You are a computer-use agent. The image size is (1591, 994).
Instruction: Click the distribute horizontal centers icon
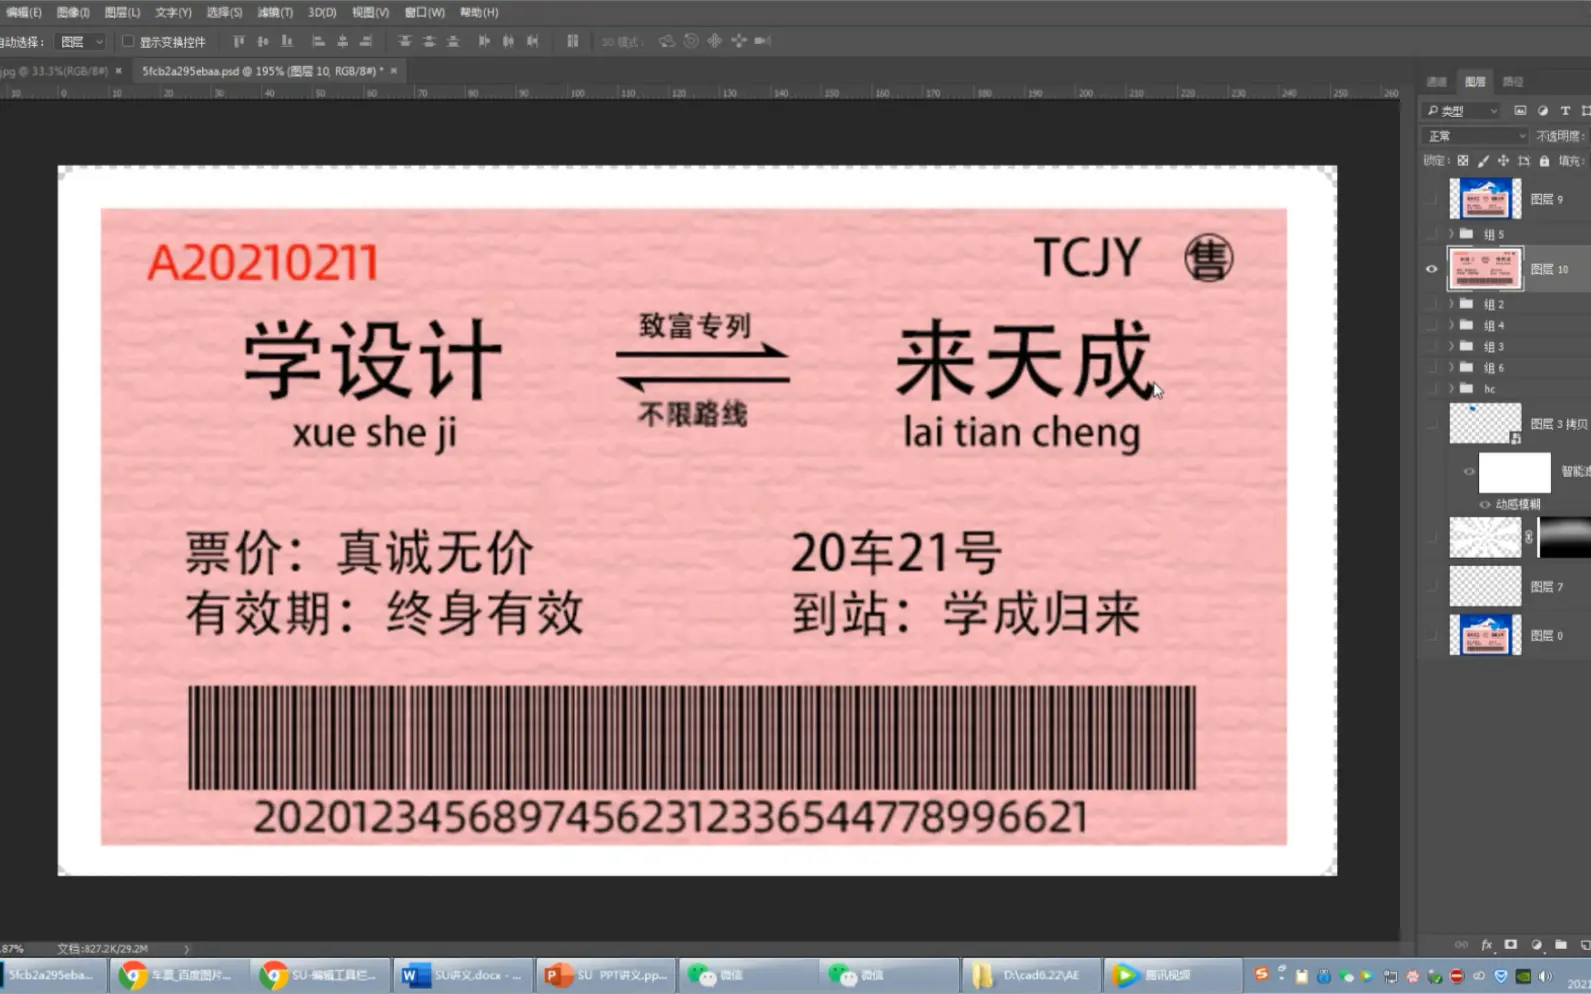click(508, 41)
